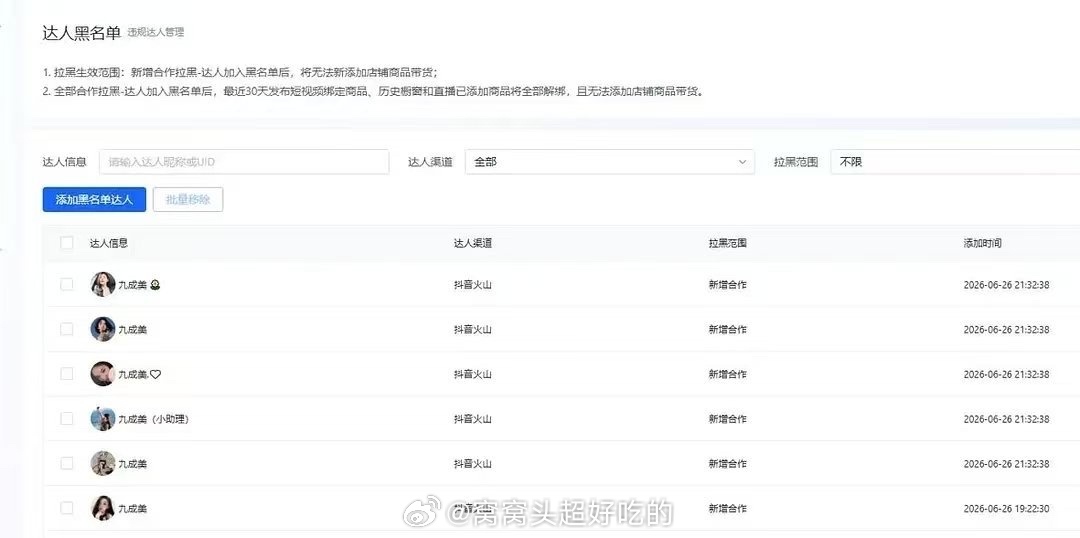Screen dimensions: 1080x538
Task: Click the timestamp 2026-06-26 19:22:30
Action: (1006, 508)
